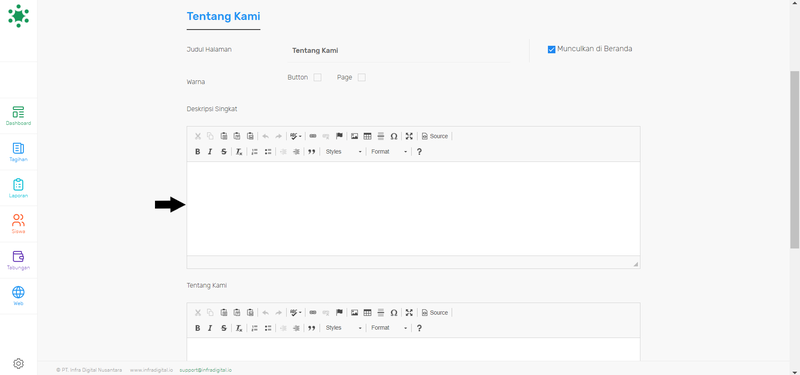Click Redo in Deskripsi Singkat toolbar
800x375 pixels.
279,136
